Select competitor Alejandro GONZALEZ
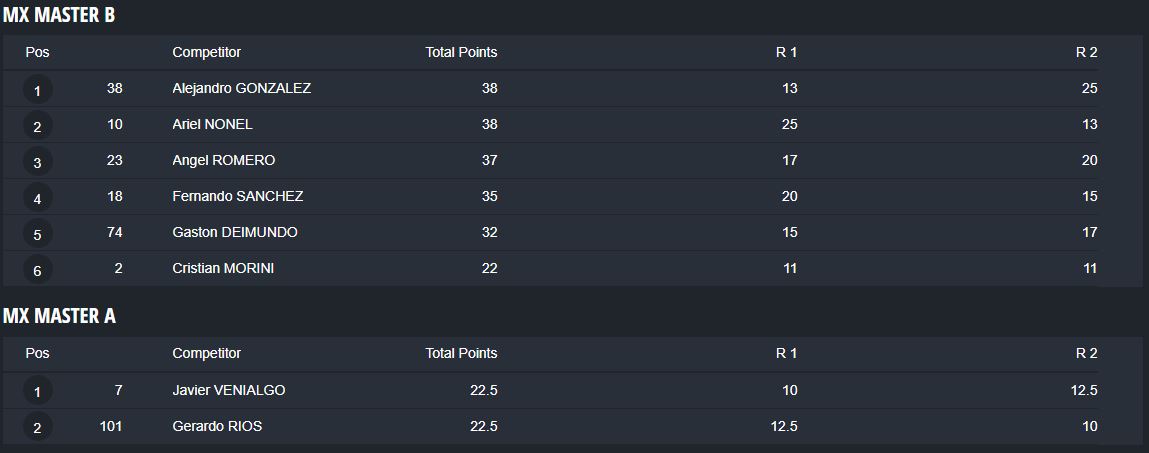Image resolution: width=1149 pixels, height=453 pixels. click(242, 89)
